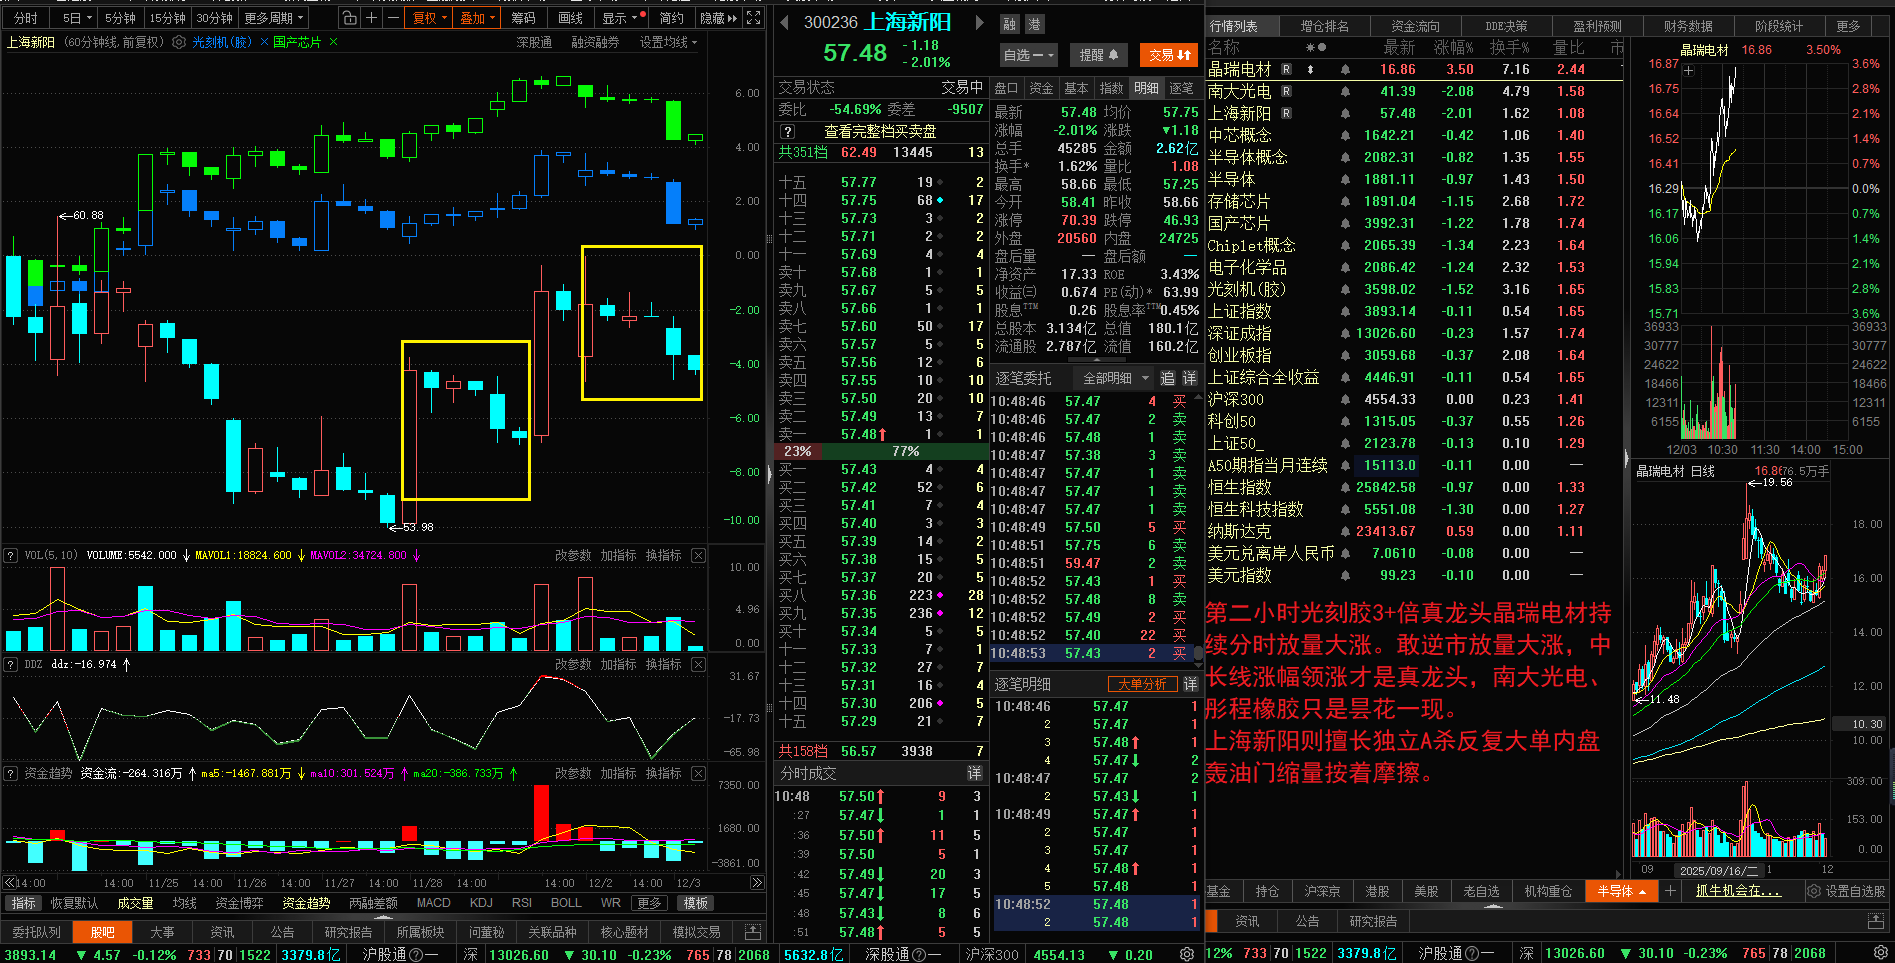Switch to the 15分钟 period tab

167,18
